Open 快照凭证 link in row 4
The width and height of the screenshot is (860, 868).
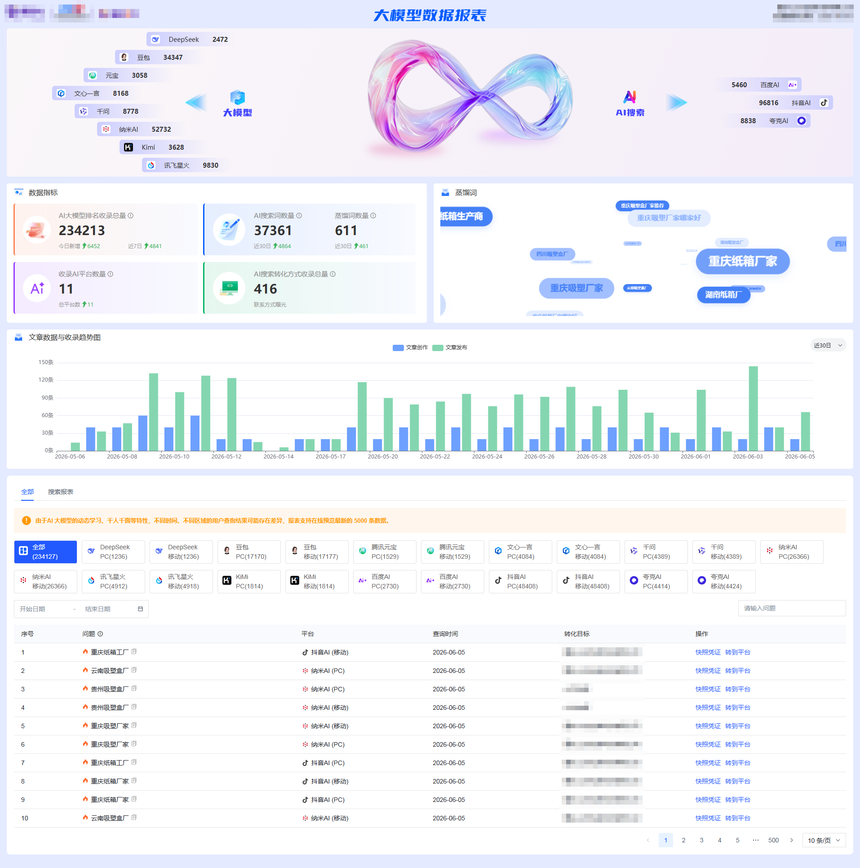pyautogui.click(x=708, y=707)
